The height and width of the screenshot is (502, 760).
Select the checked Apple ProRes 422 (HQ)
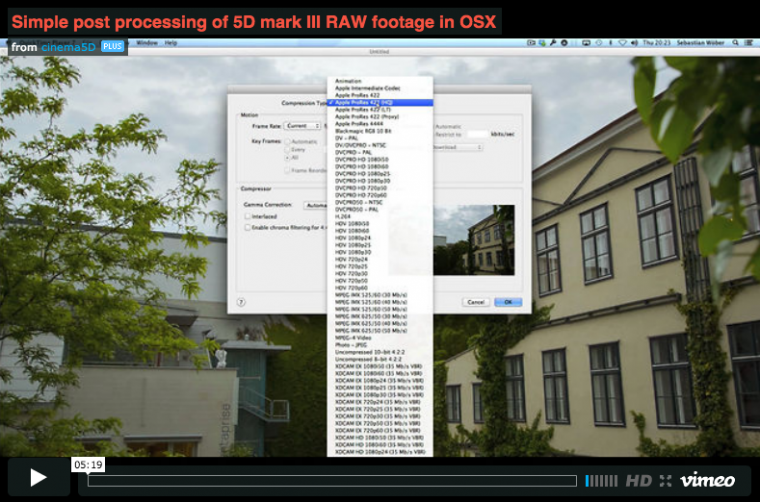tap(380, 103)
